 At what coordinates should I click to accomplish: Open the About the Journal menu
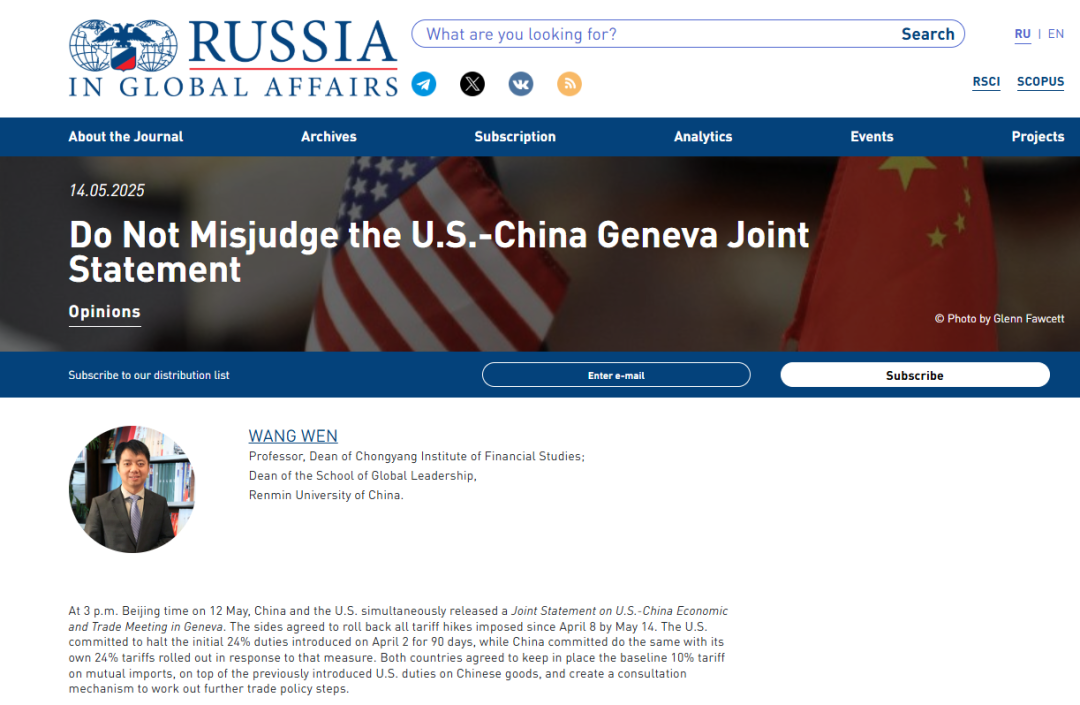[x=126, y=137]
